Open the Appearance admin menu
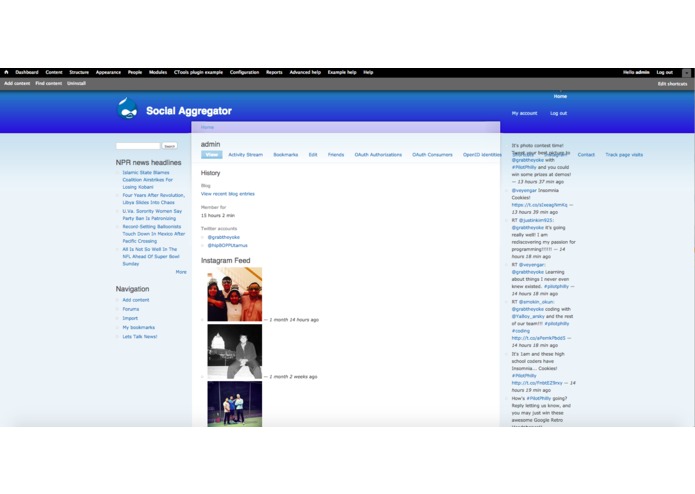This screenshot has width=695, height=494. (108, 72)
